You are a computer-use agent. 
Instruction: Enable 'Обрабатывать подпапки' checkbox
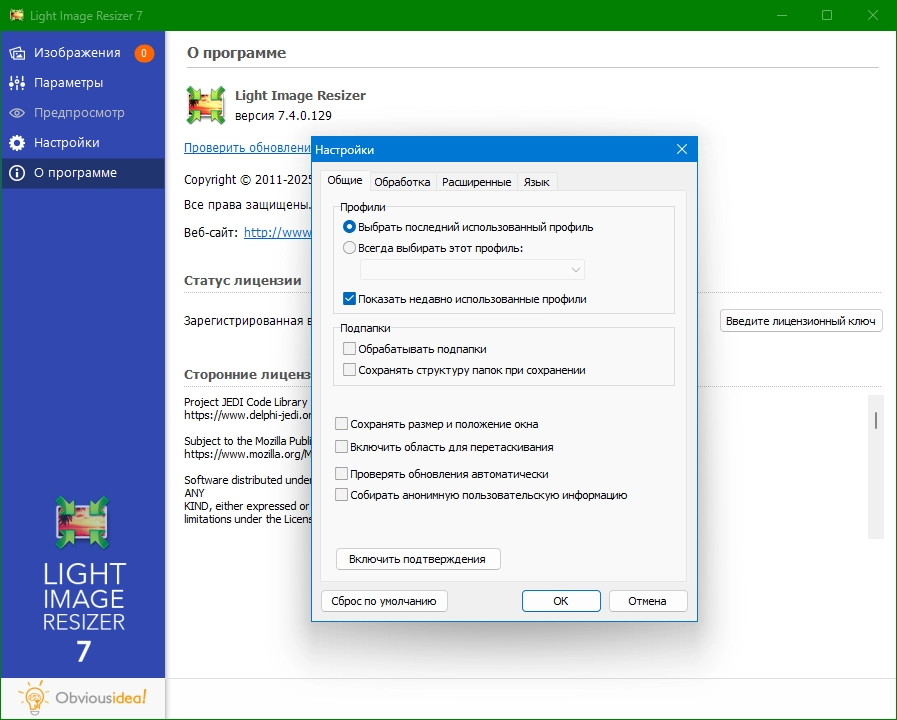pos(349,348)
